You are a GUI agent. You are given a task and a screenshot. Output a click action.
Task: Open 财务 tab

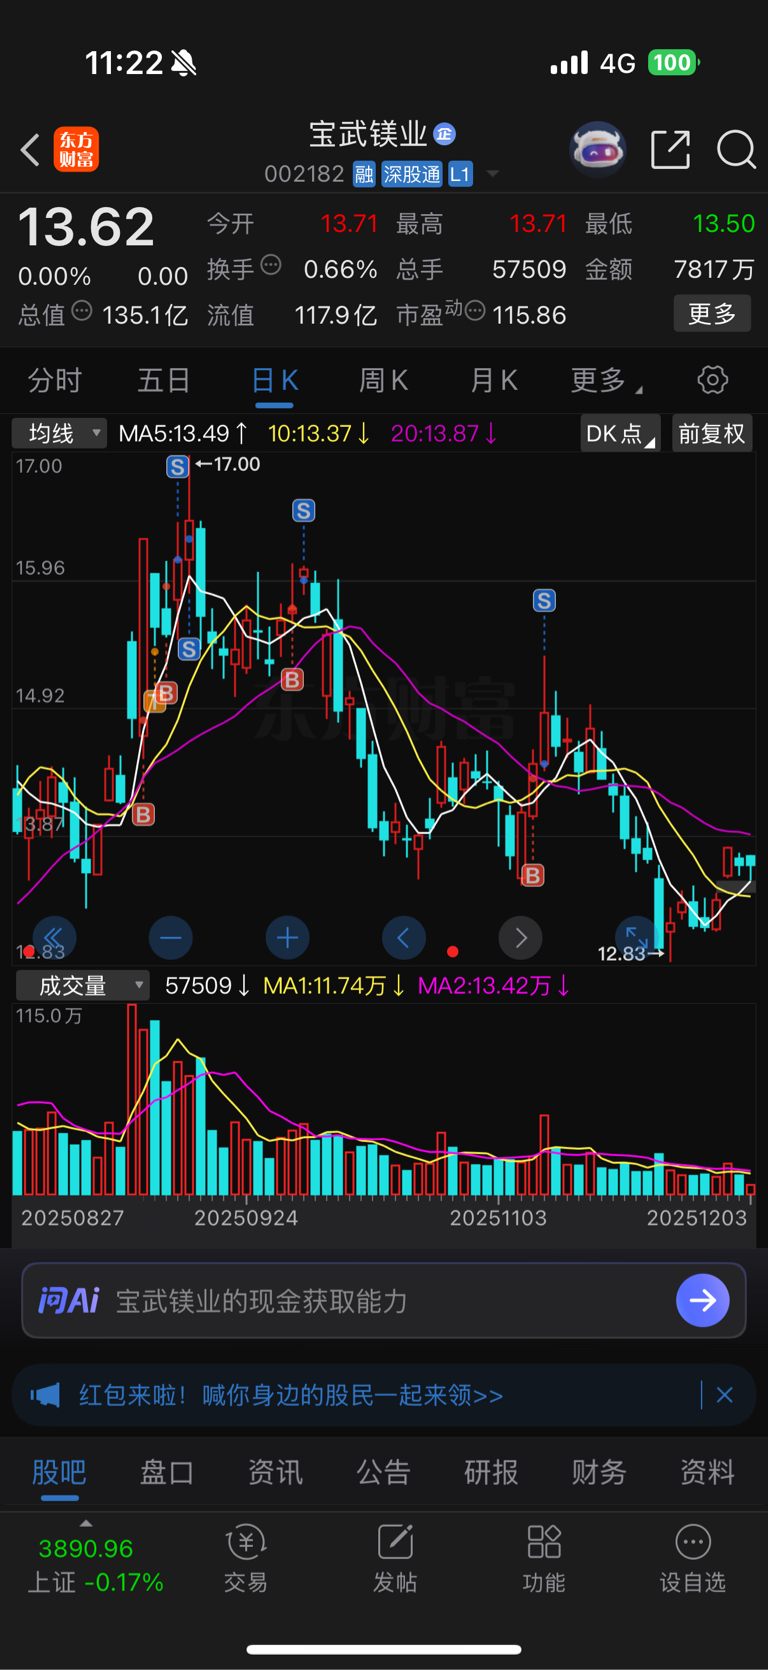point(599,1472)
